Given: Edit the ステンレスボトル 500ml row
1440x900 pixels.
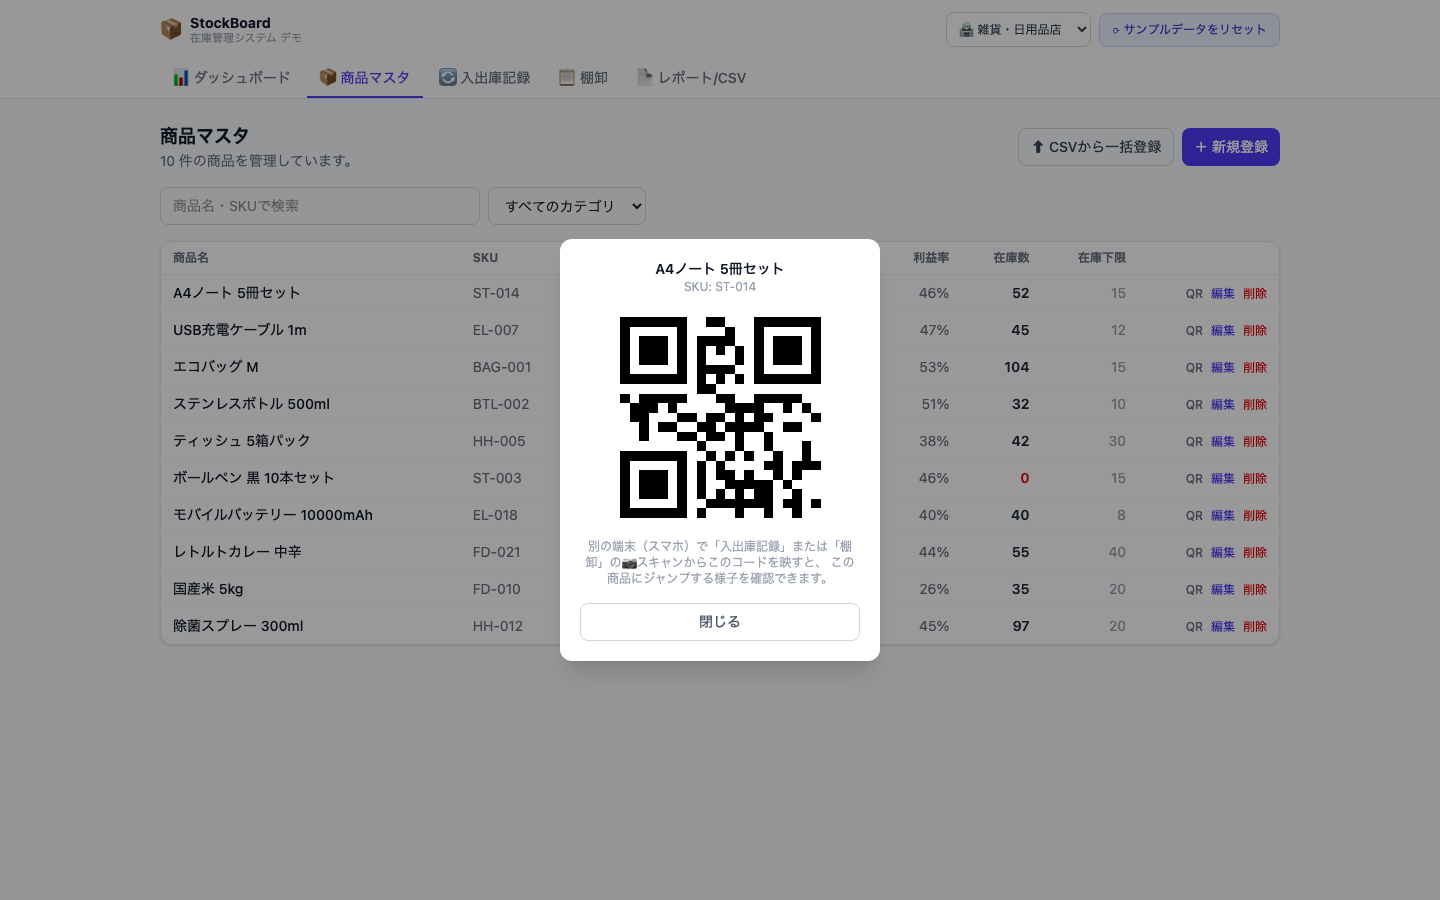Looking at the screenshot, I should pos(1223,405).
